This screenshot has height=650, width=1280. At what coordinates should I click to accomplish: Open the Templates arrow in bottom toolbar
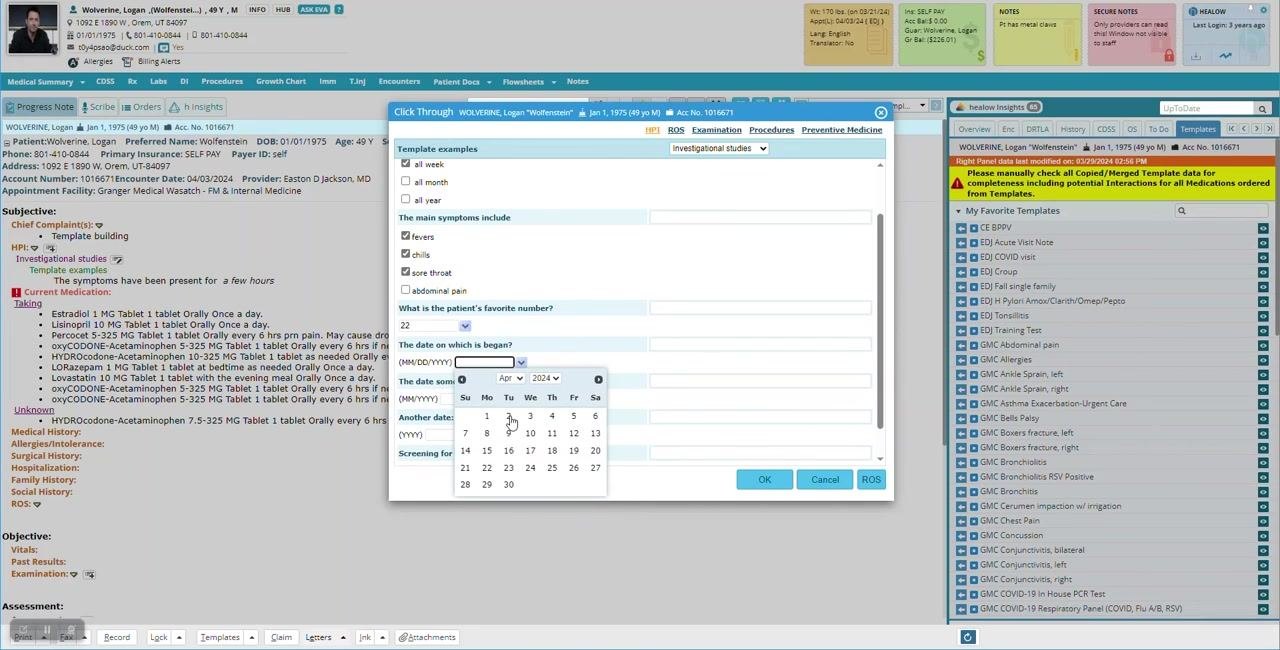[252, 637]
